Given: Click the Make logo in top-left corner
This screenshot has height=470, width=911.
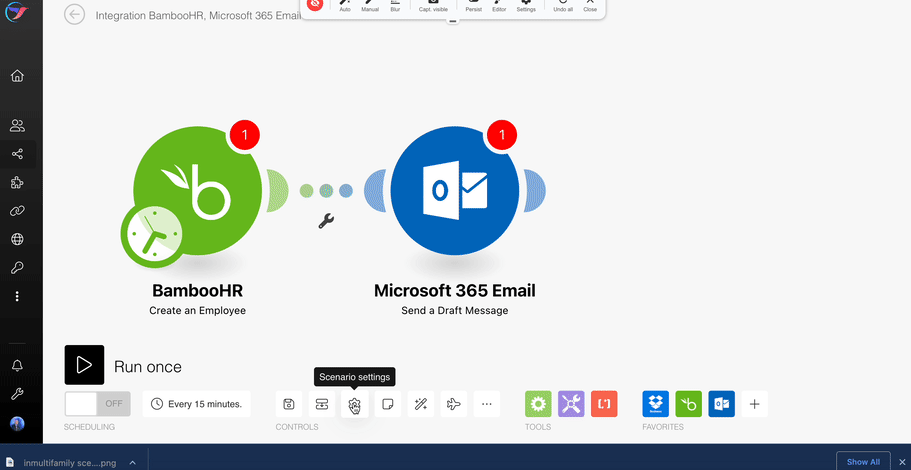Looking at the screenshot, I should point(15,12).
